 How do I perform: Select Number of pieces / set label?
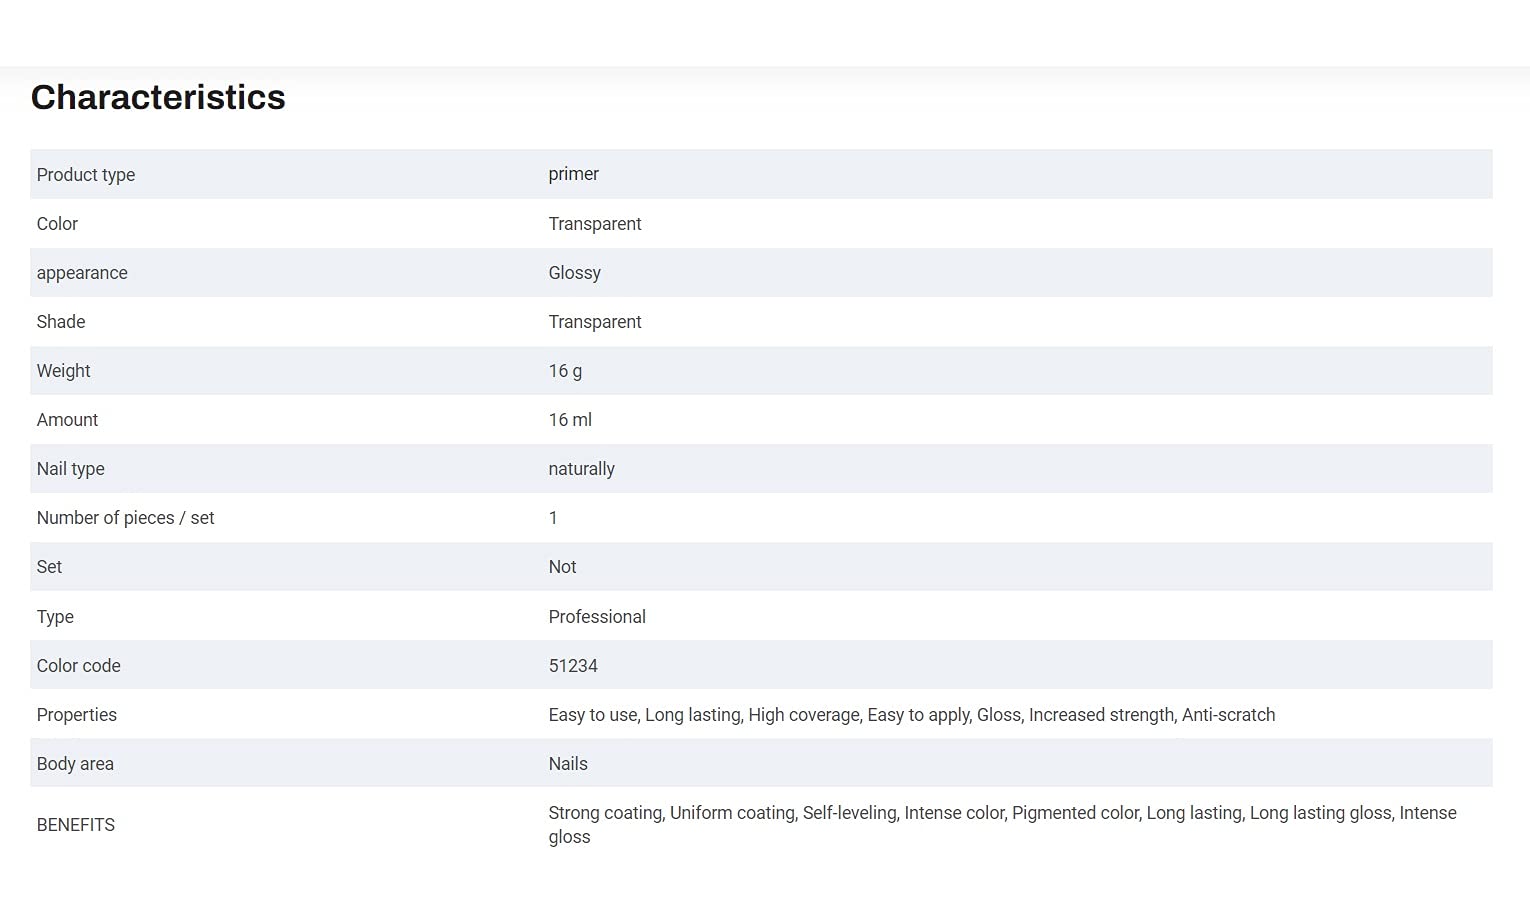tap(125, 518)
